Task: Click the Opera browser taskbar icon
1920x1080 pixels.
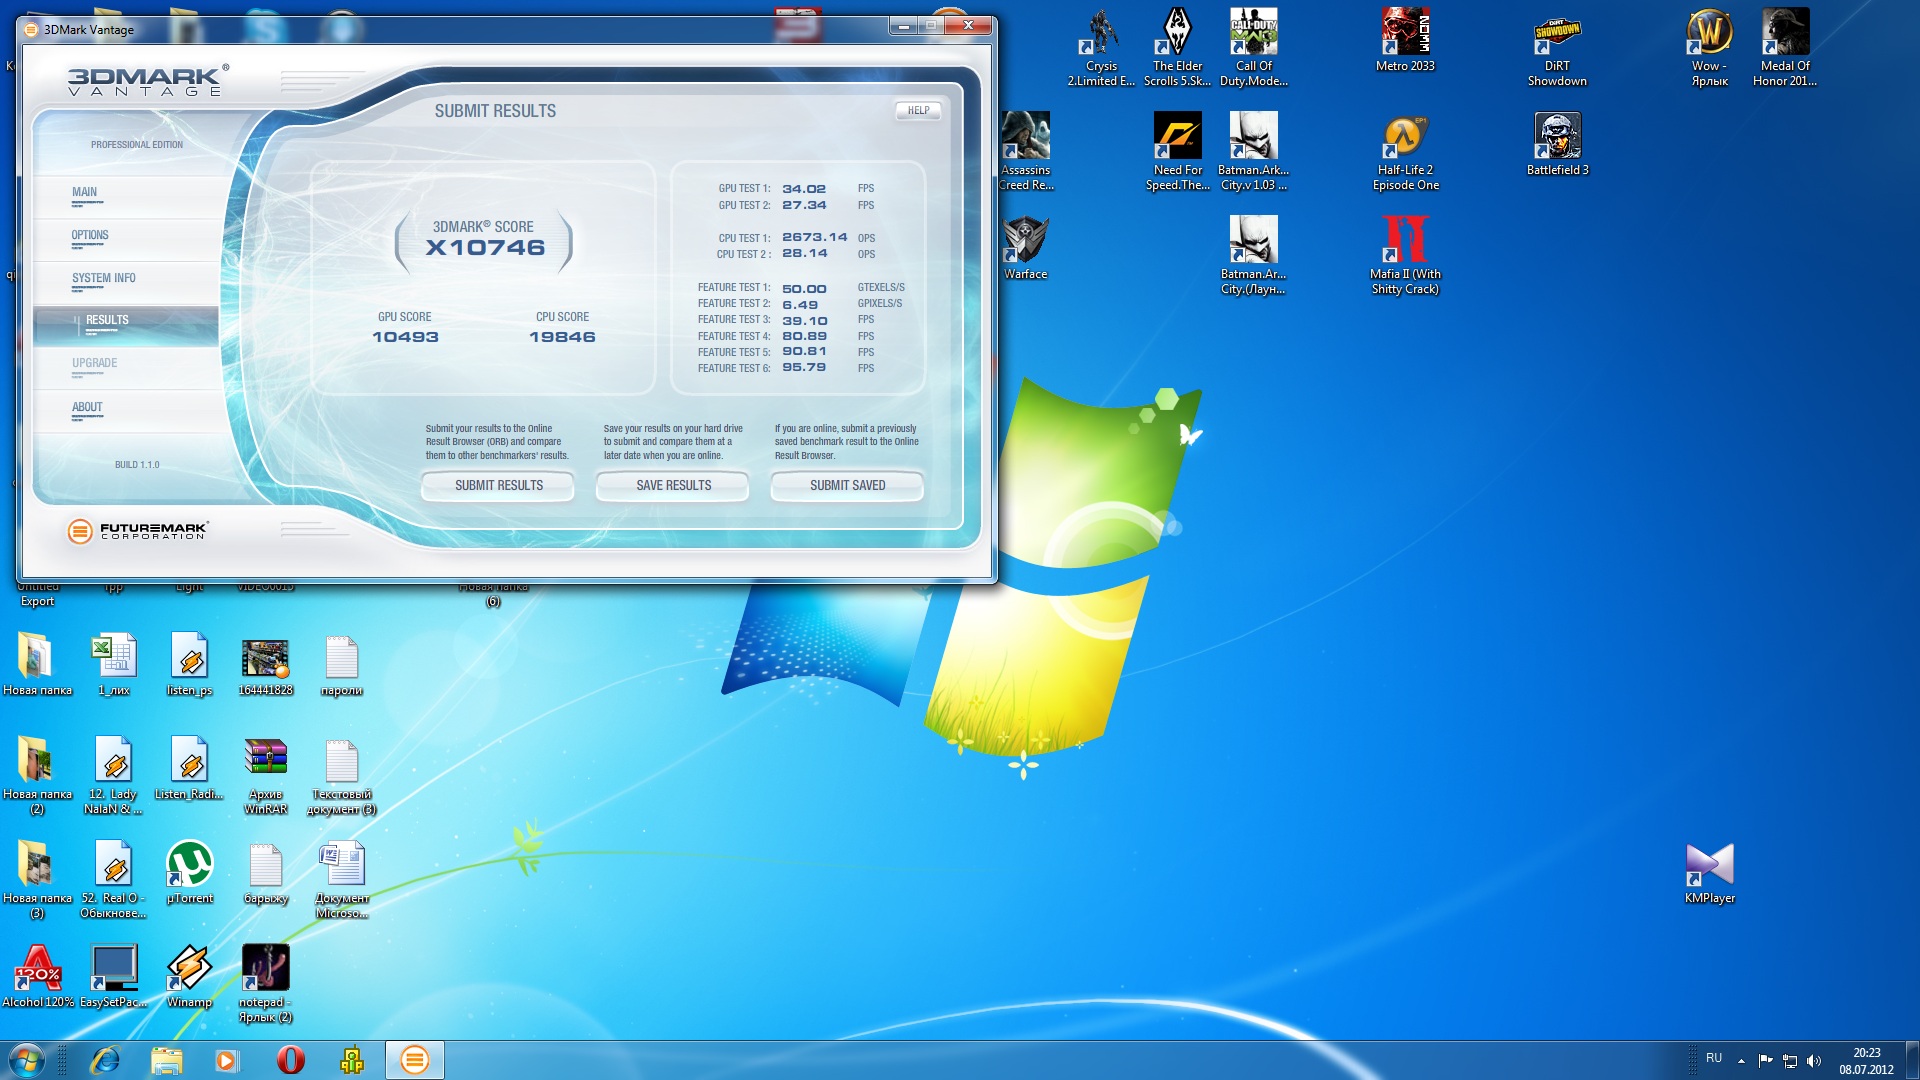Action: 290,1060
